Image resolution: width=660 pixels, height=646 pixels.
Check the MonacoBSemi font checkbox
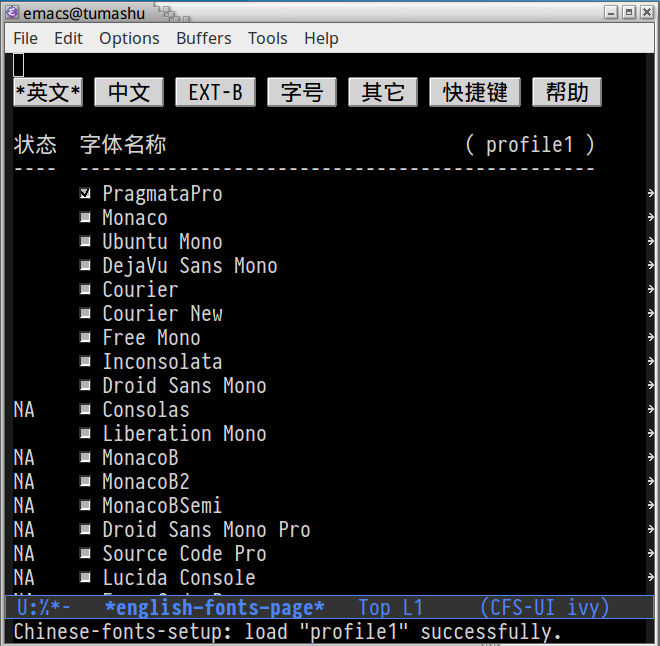(x=85, y=505)
